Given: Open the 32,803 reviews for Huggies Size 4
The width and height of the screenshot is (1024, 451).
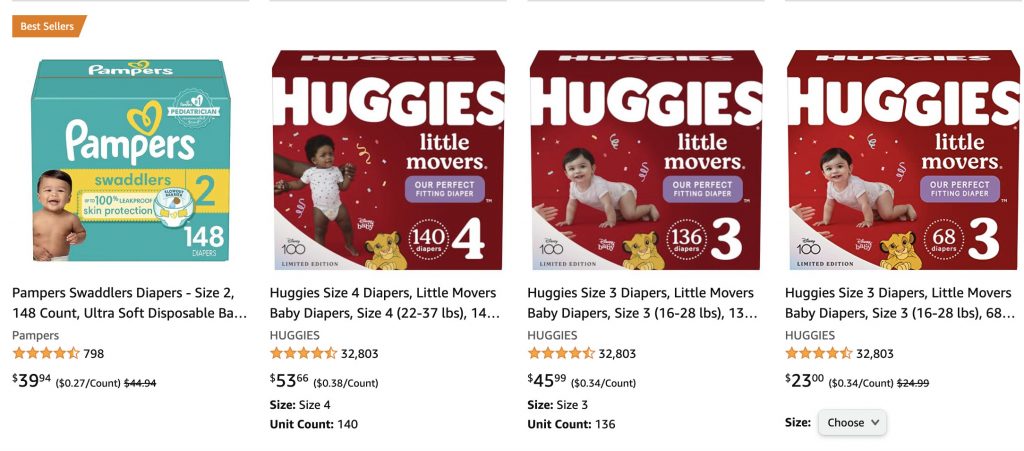Looking at the screenshot, I should 359,354.
